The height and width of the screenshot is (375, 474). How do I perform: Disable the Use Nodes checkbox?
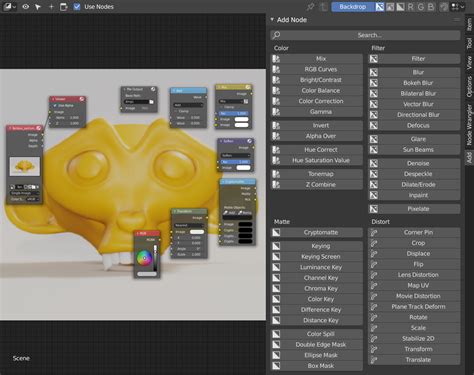click(x=77, y=7)
